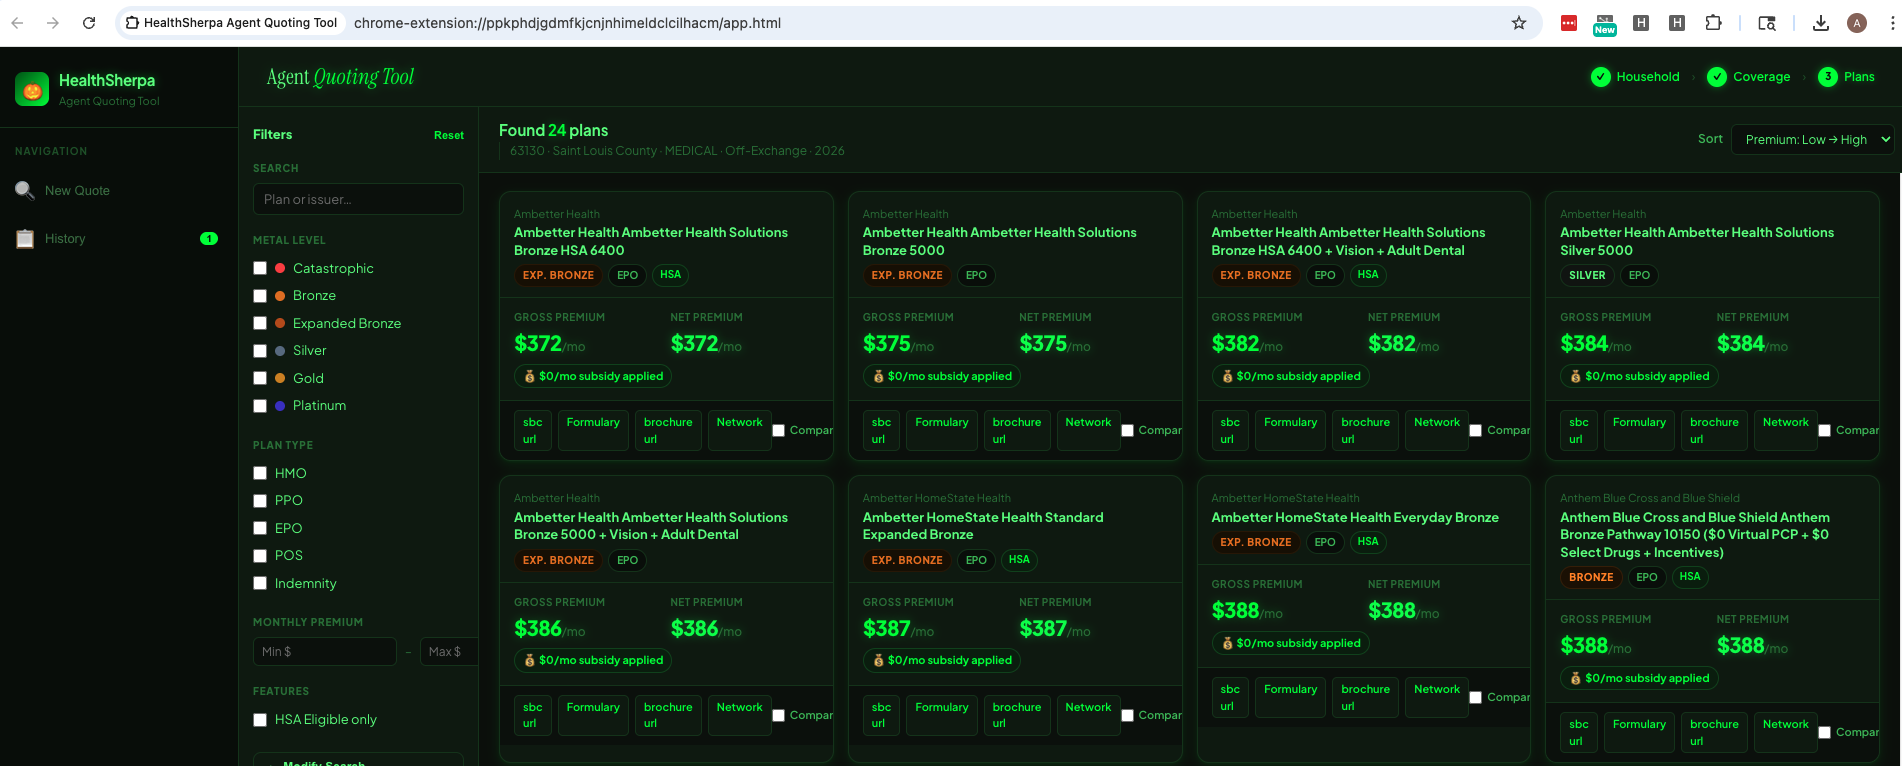Open Network for the $382 Vision + Adult Dental plan

click(1437, 431)
